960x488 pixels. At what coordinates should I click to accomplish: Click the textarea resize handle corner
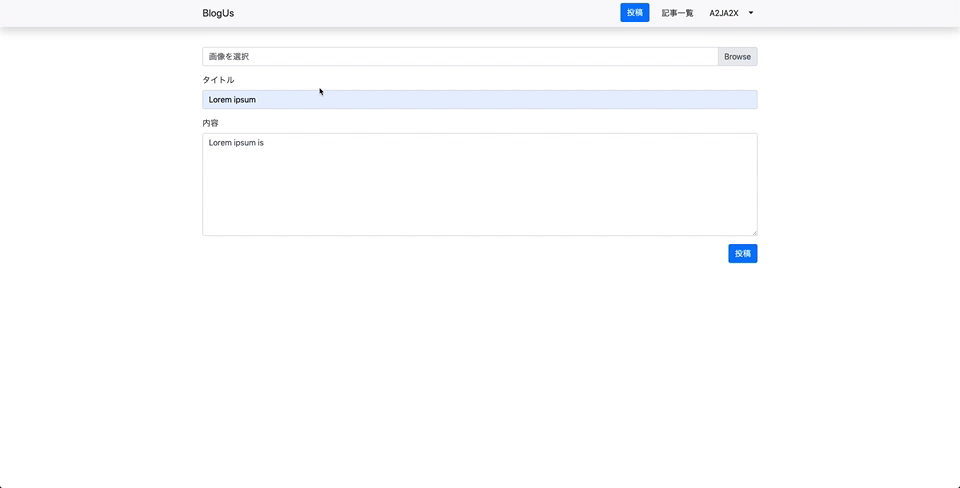pos(753,232)
